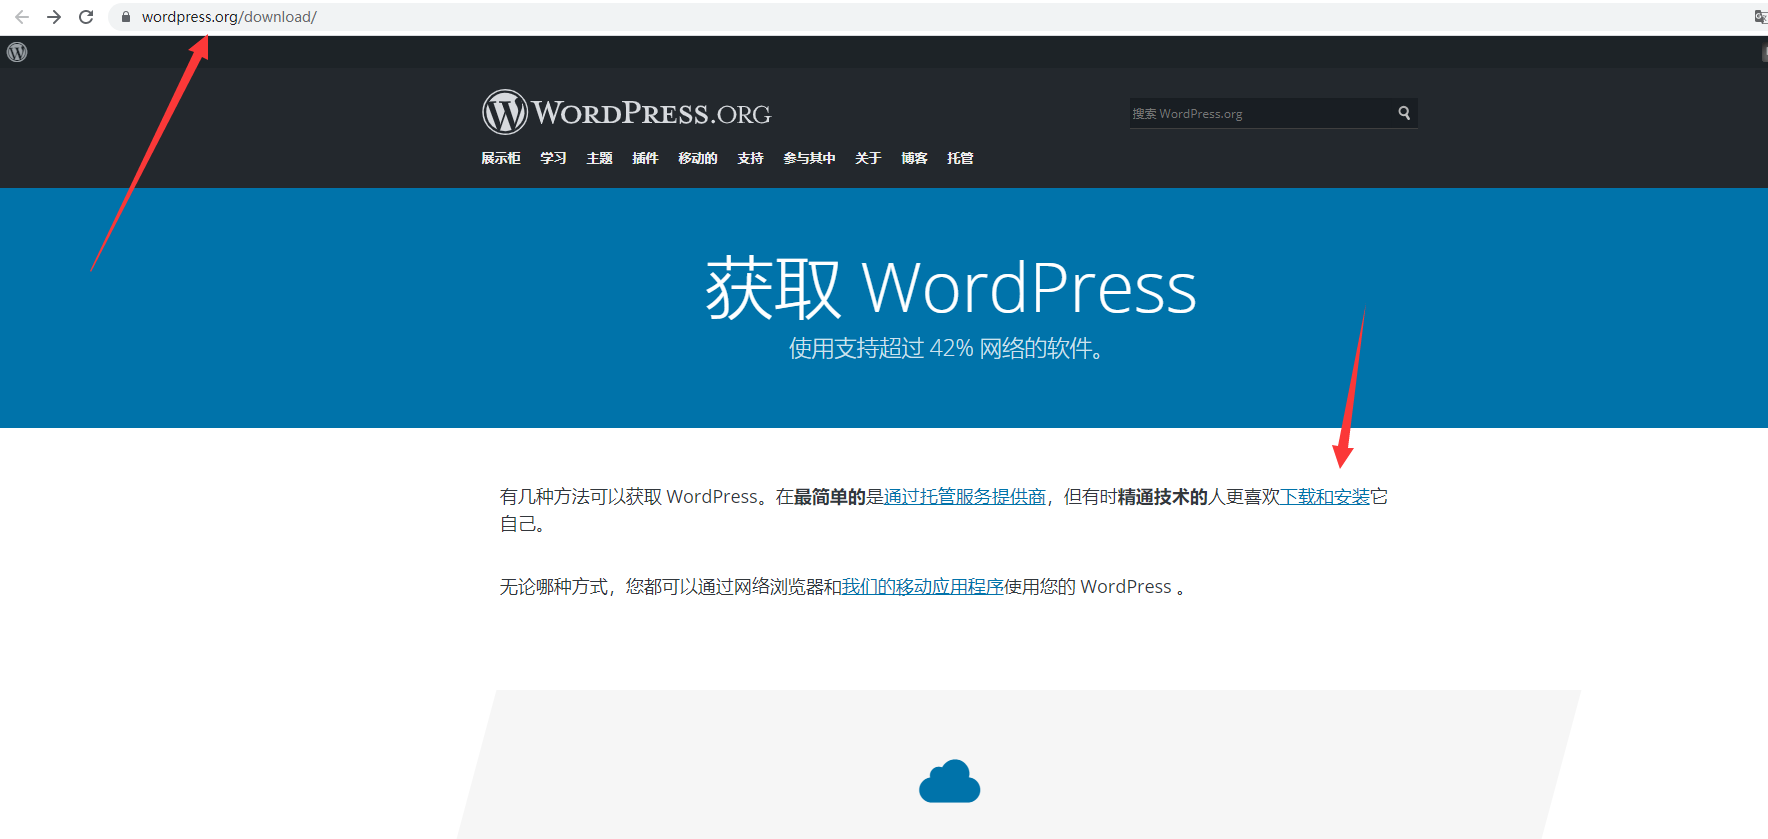Open the 移动的 menu item
Image resolution: width=1768 pixels, height=839 pixels.
click(698, 158)
